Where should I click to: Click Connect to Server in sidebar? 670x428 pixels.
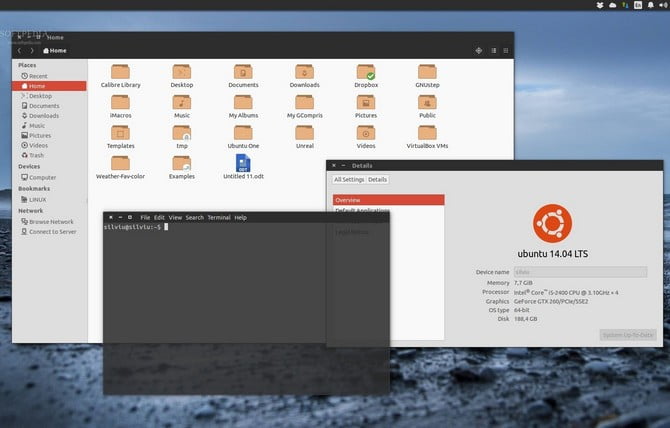50,232
